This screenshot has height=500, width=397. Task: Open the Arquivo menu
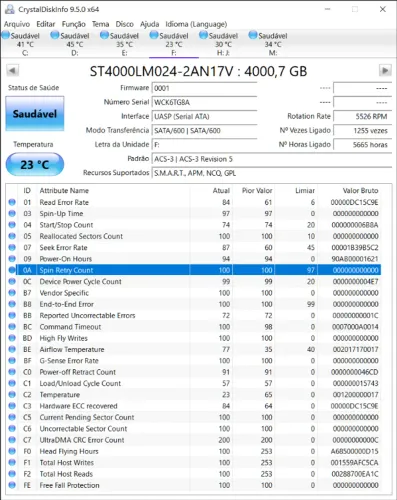point(17,24)
